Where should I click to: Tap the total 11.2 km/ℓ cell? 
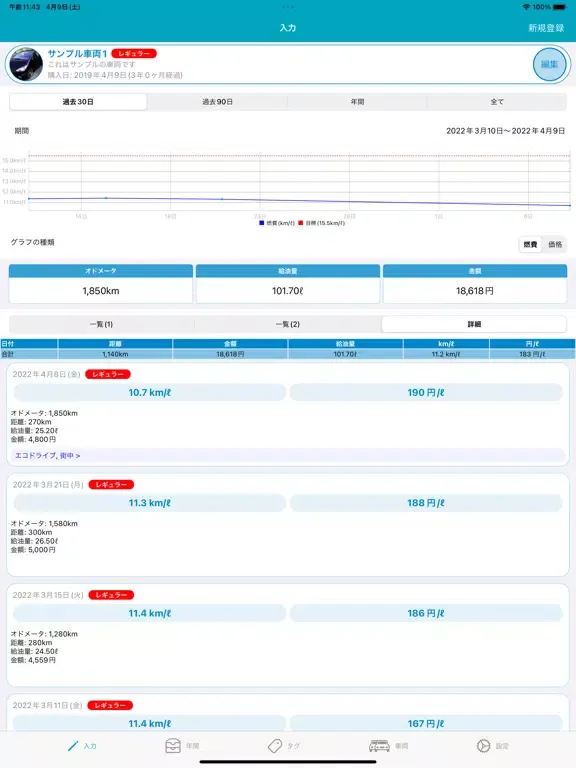coord(446,354)
